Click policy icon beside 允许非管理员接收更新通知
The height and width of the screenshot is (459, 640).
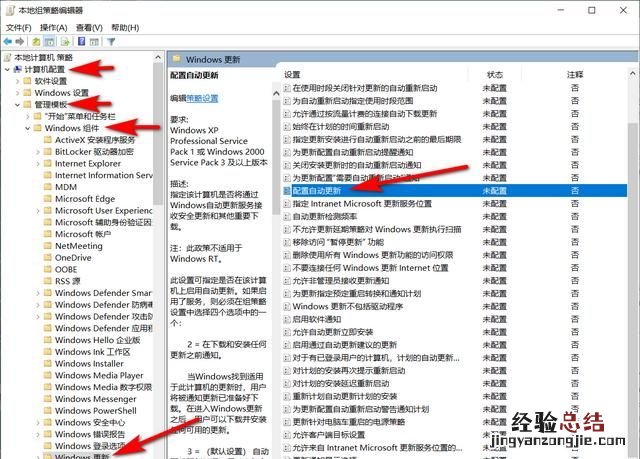[287, 281]
